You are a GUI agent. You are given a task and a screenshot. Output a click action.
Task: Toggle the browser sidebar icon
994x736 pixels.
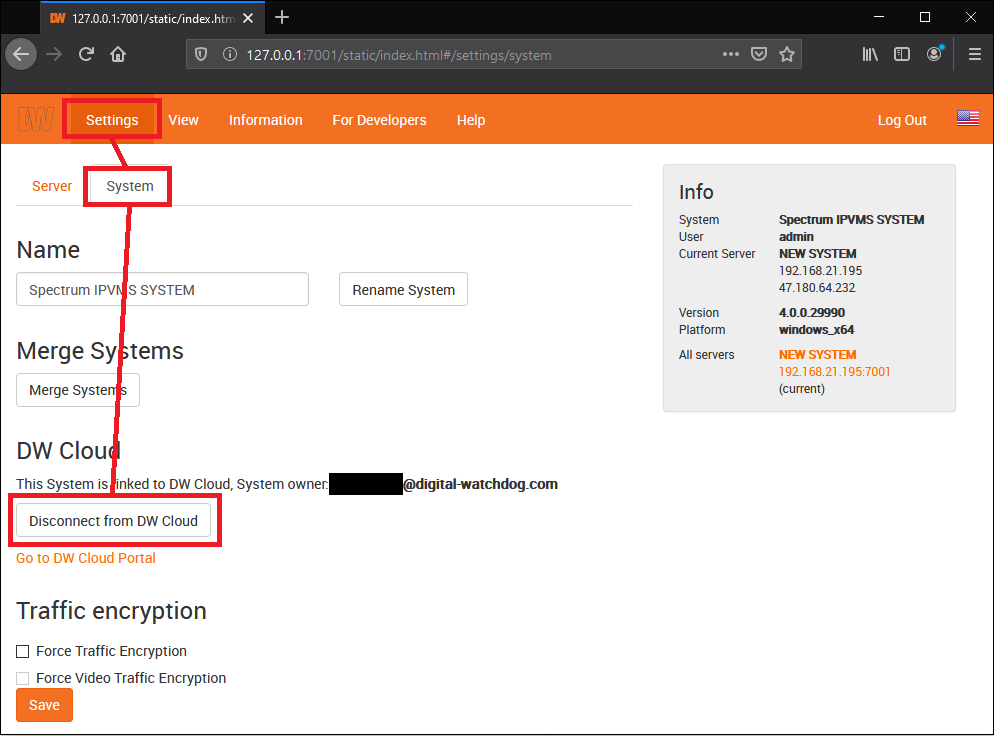point(901,55)
